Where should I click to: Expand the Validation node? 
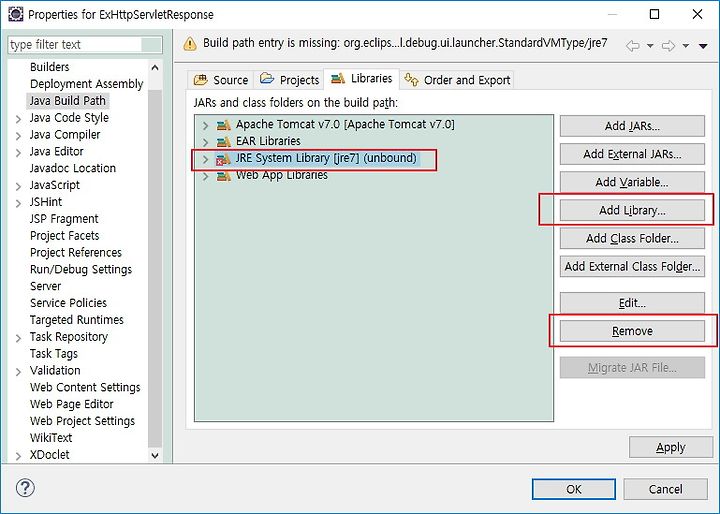point(18,372)
